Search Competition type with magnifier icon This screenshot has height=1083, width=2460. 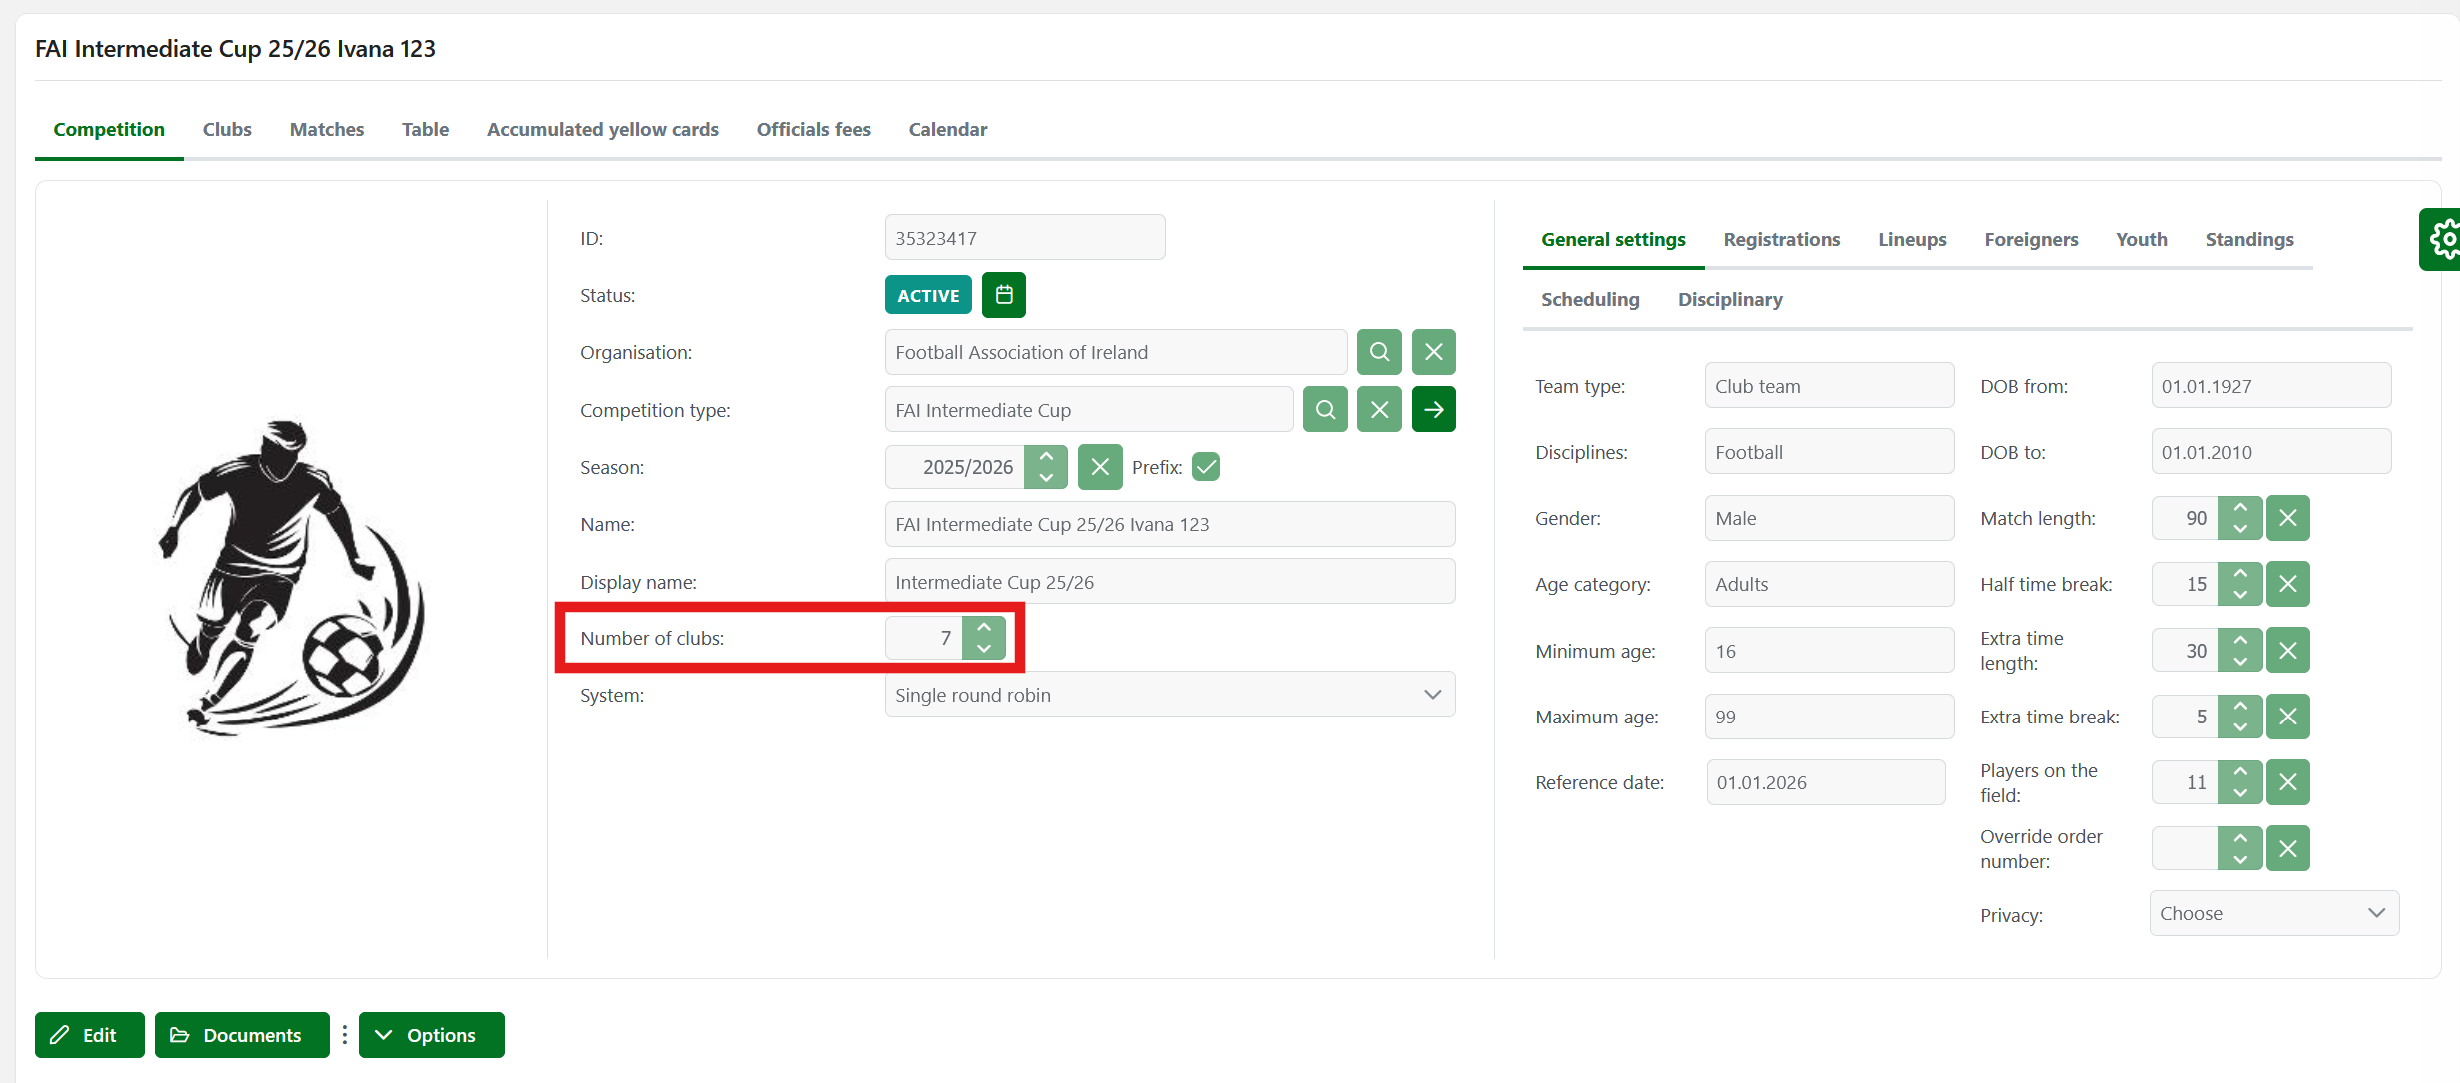click(x=1325, y=410)
